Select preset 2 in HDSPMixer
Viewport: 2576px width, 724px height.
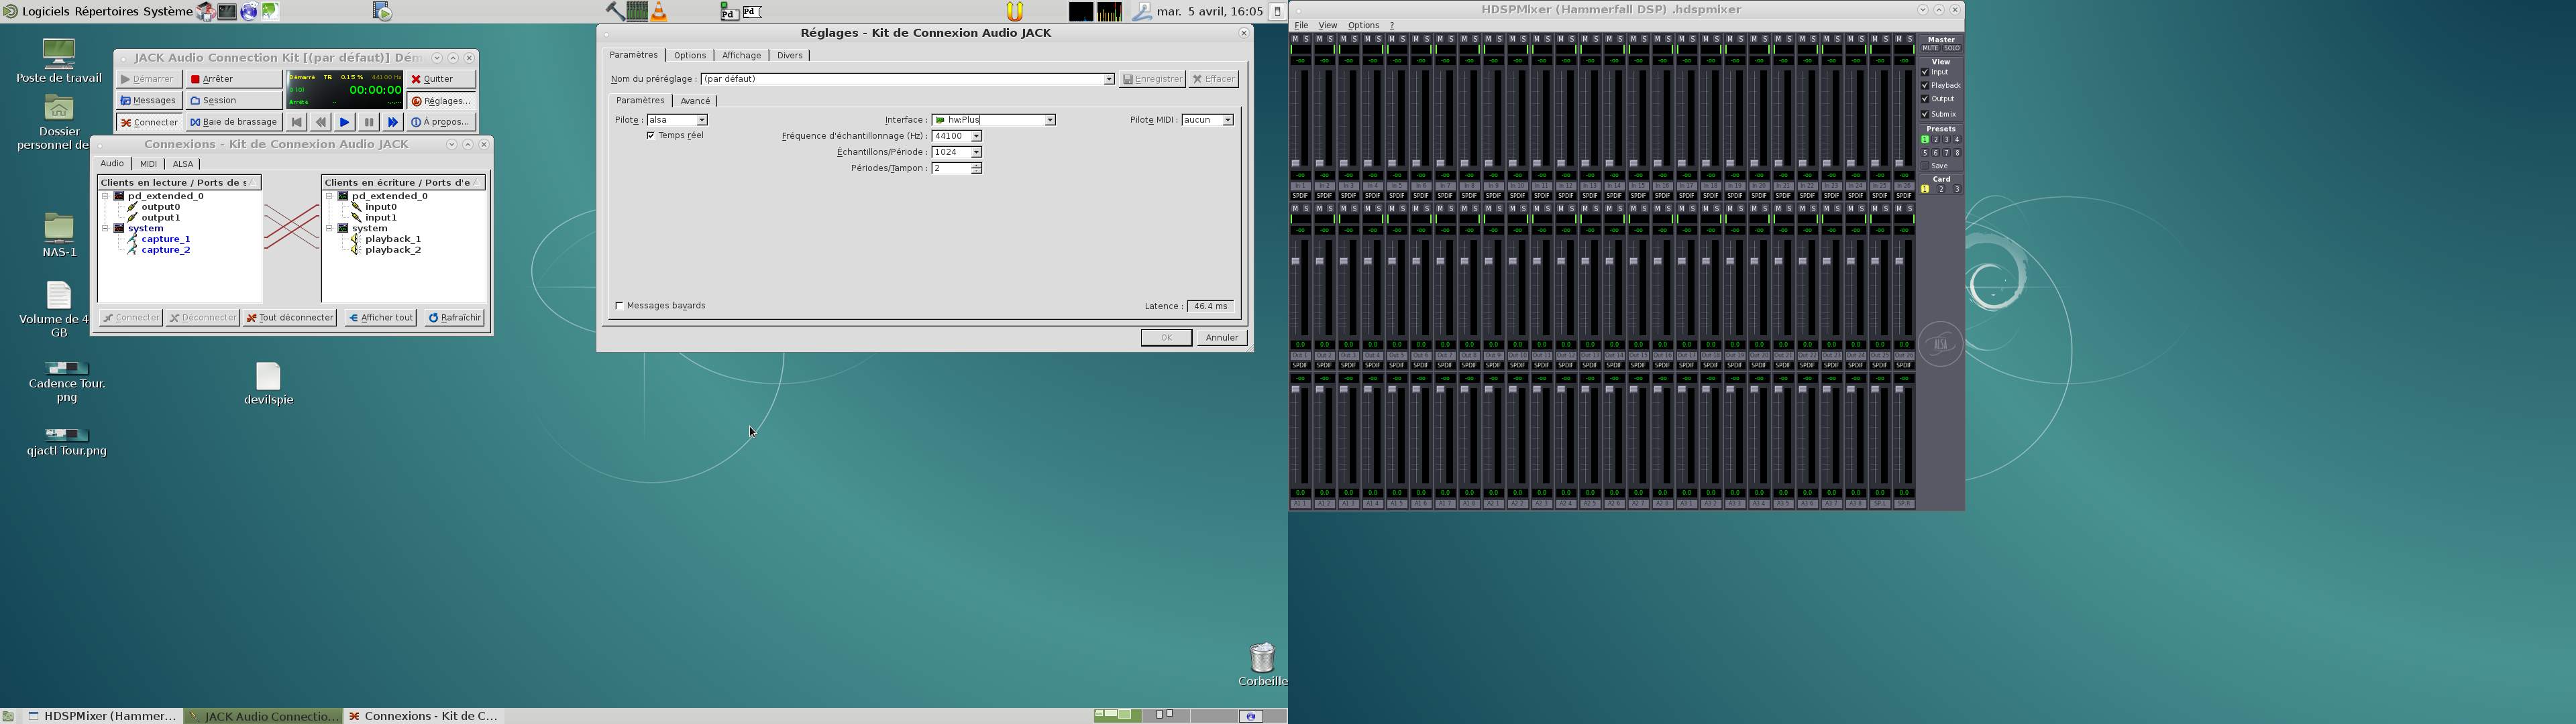1935,140
